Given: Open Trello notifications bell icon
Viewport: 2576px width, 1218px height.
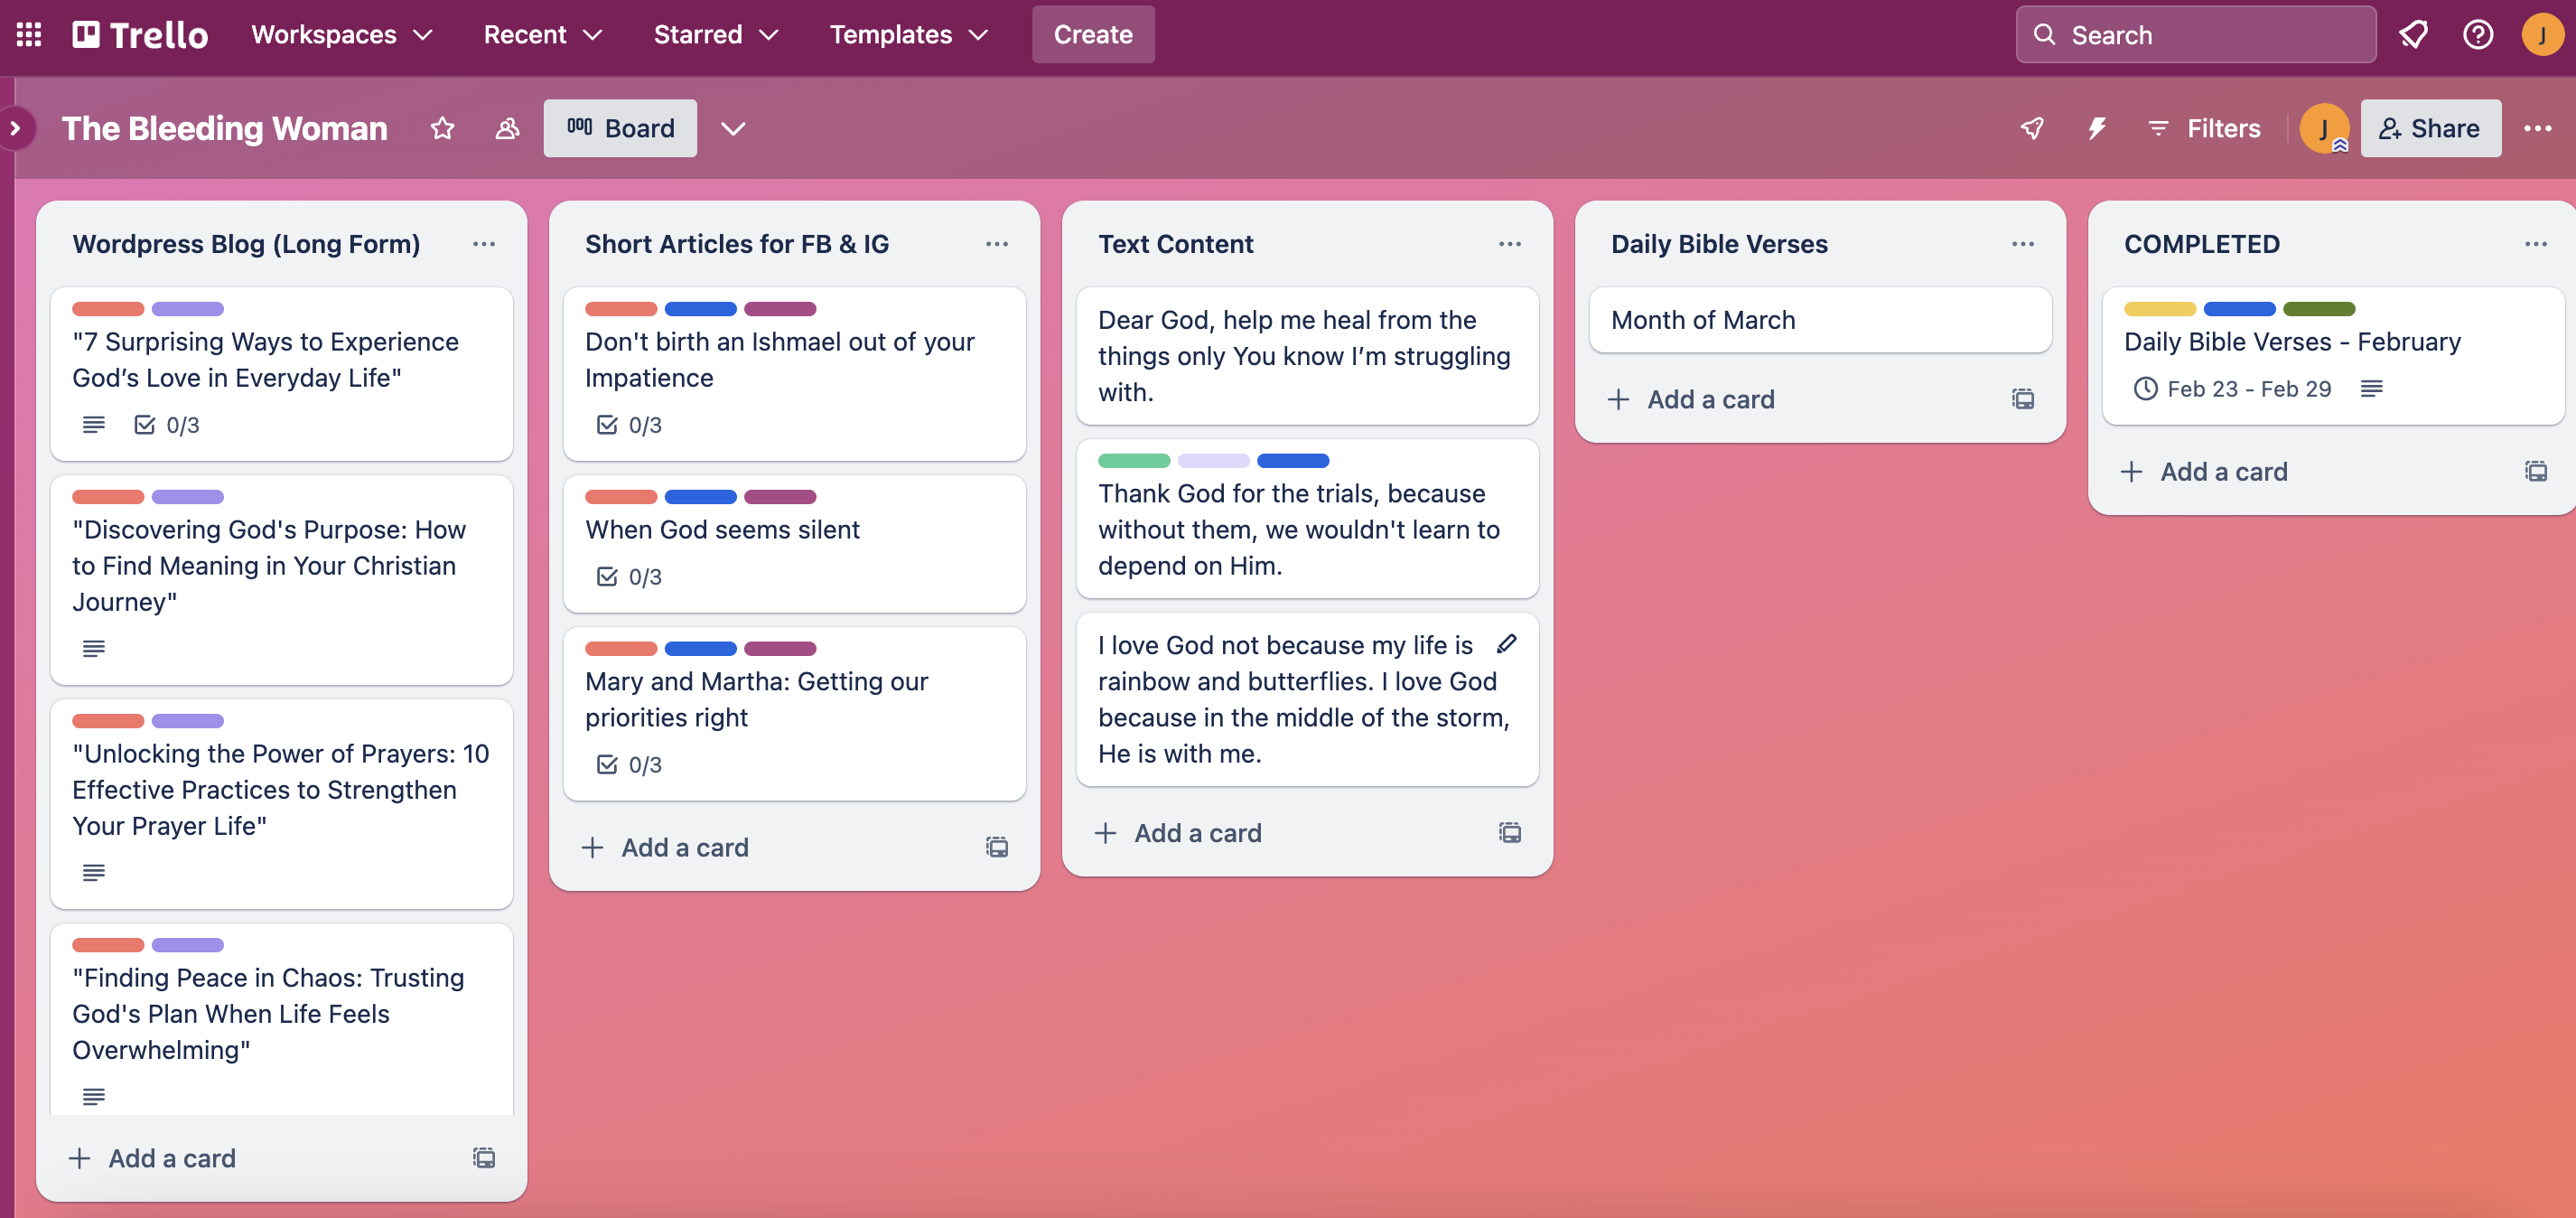Looking at the screenshot, I should [x=2413, y=35].
